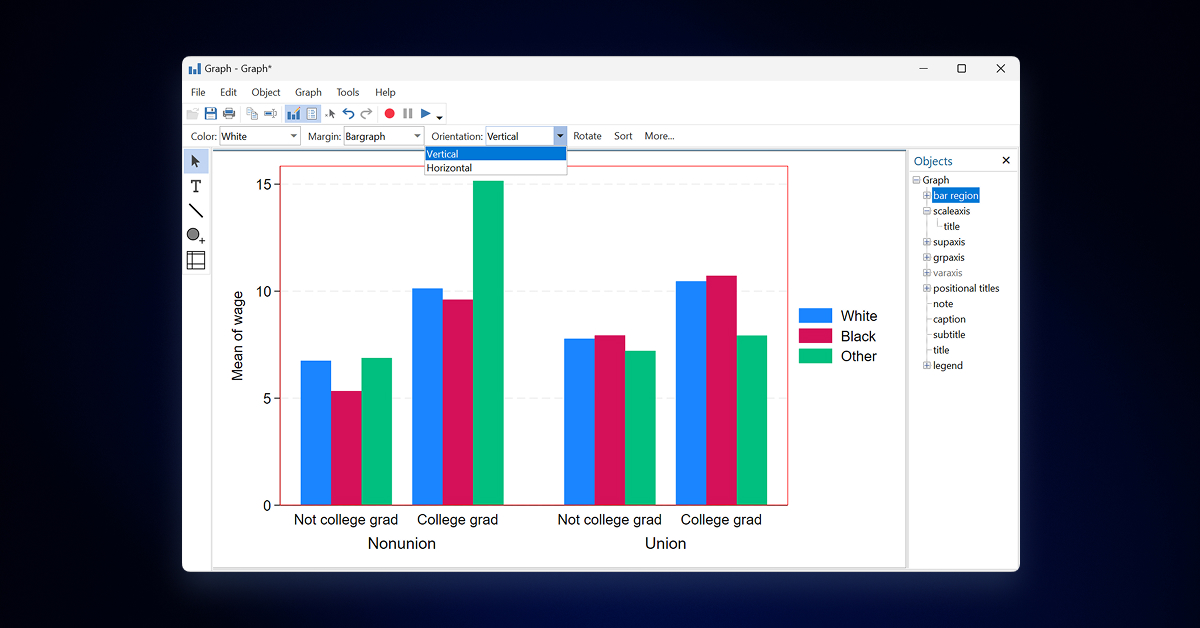The width and height of the screenshot is (1200, 628).
Task: Click the Print icon in toolbar
Action: click(x=229, y=114)
